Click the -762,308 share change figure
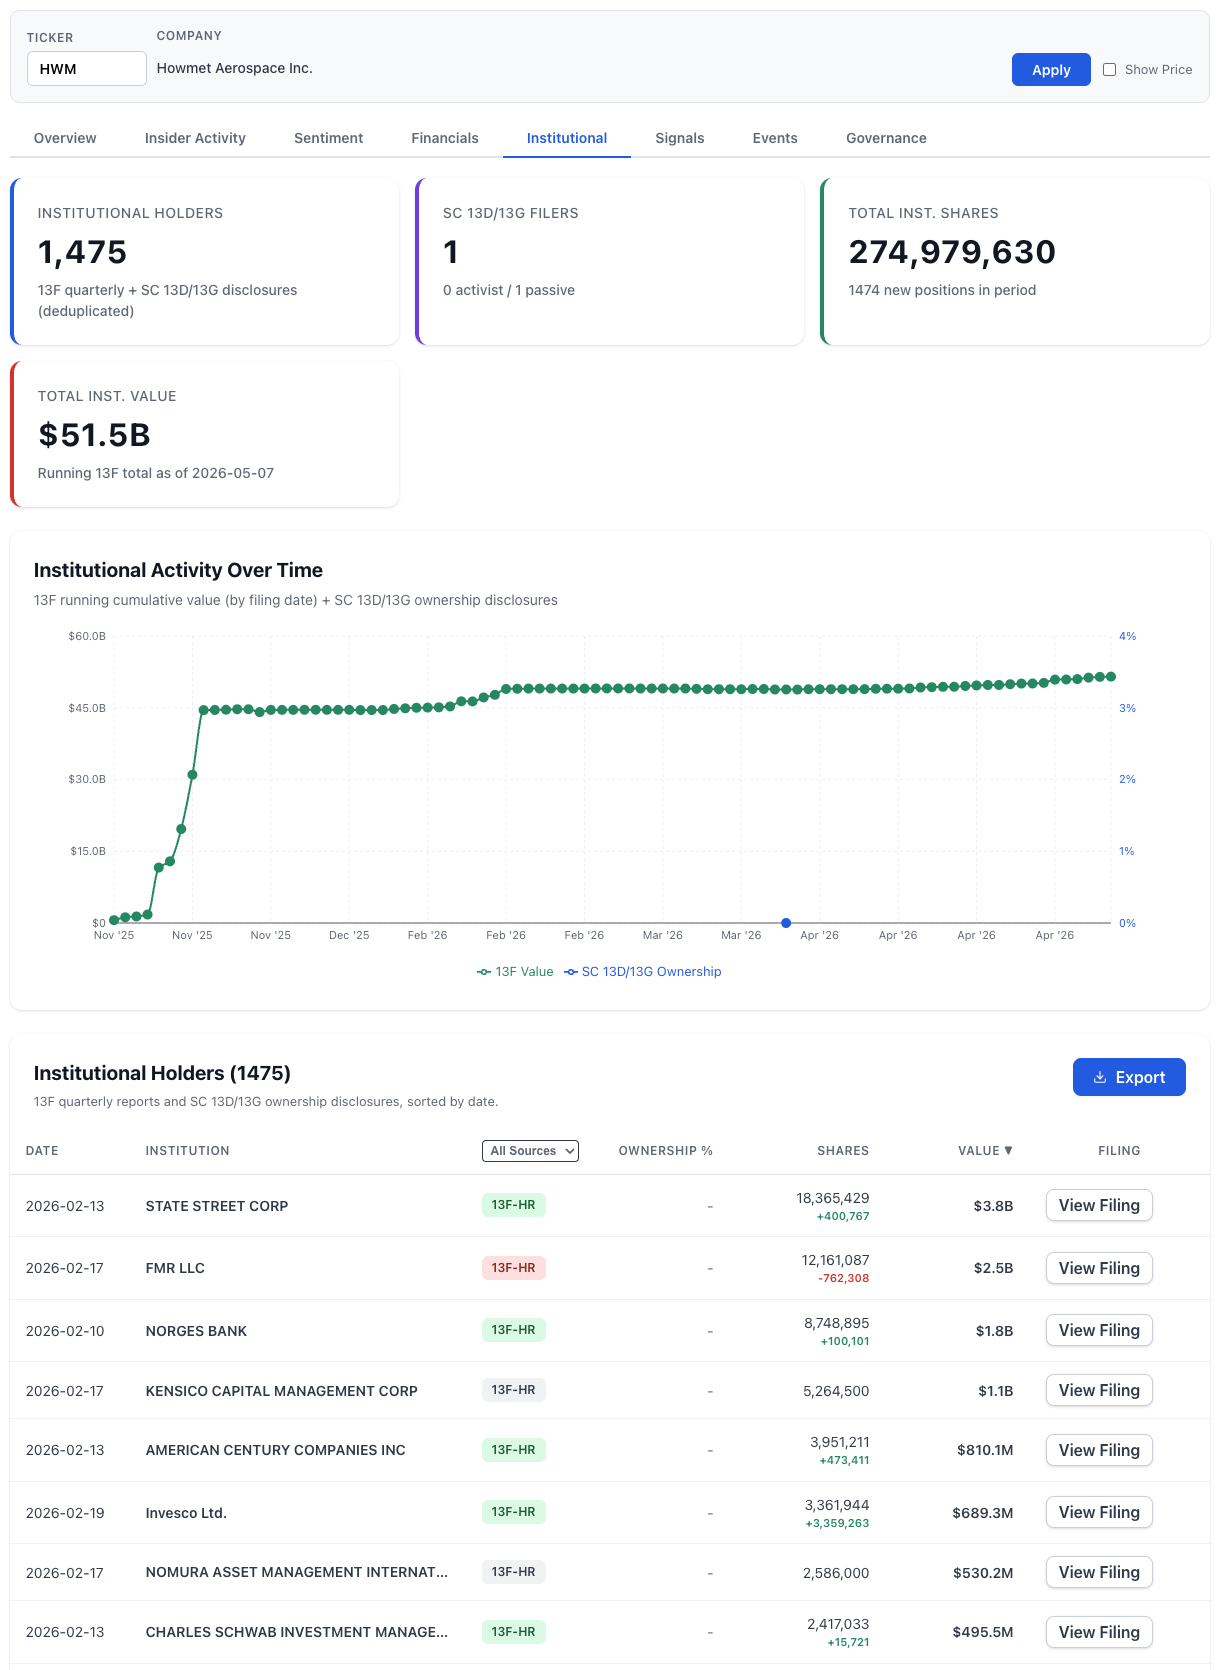Screen dimensions: 1223x1670 tap(843, 1279)
